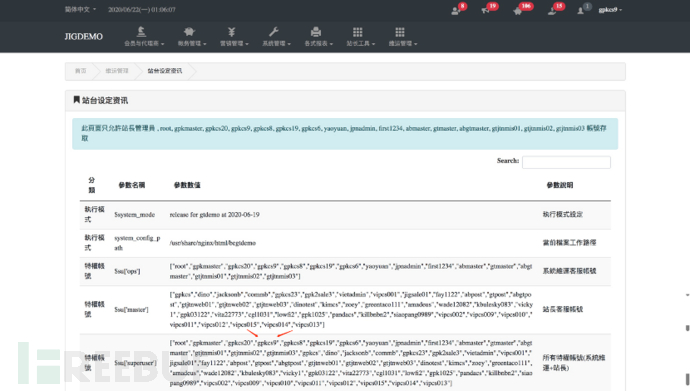Click the 特權帳號 category in $su['ops'] row
The height and width of the screenshot is (391, 690).
94,271
